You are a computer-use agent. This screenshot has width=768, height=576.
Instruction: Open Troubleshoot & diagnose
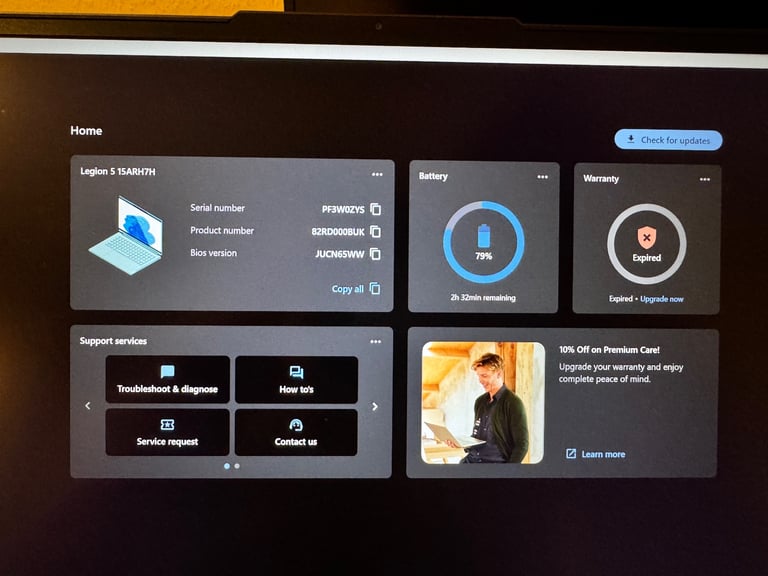[x=168, y=380]
